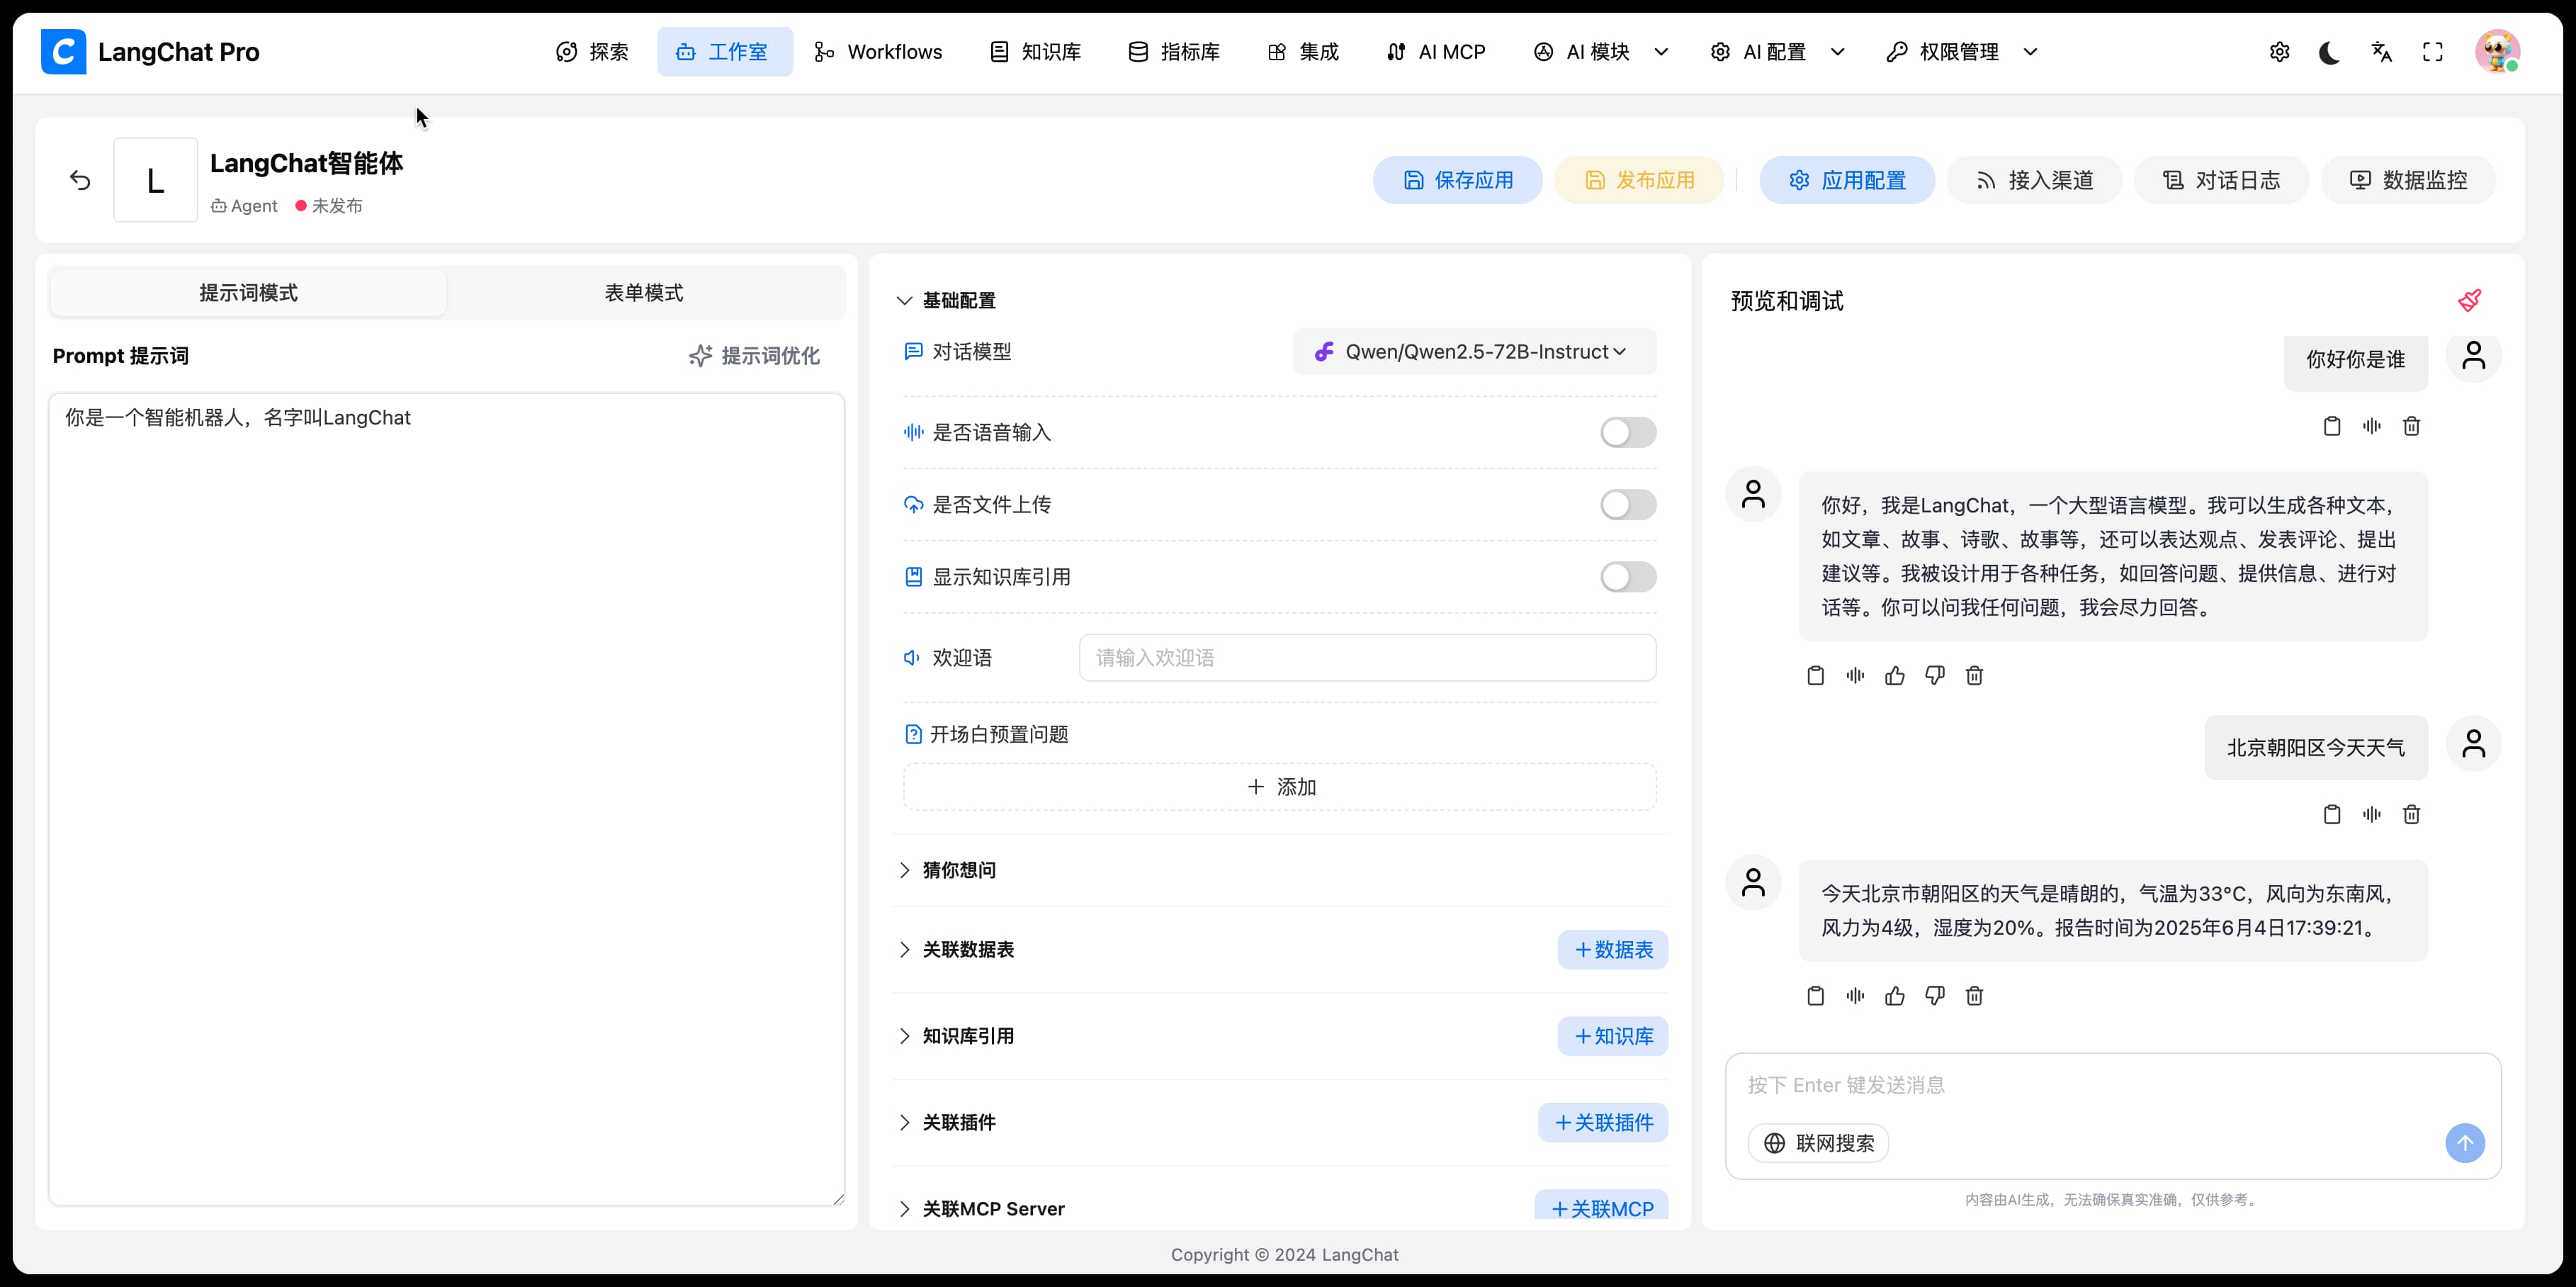Like the weather reply with thumbs up
This screenshot has height=1287, width=2576.
(1895, 996)
